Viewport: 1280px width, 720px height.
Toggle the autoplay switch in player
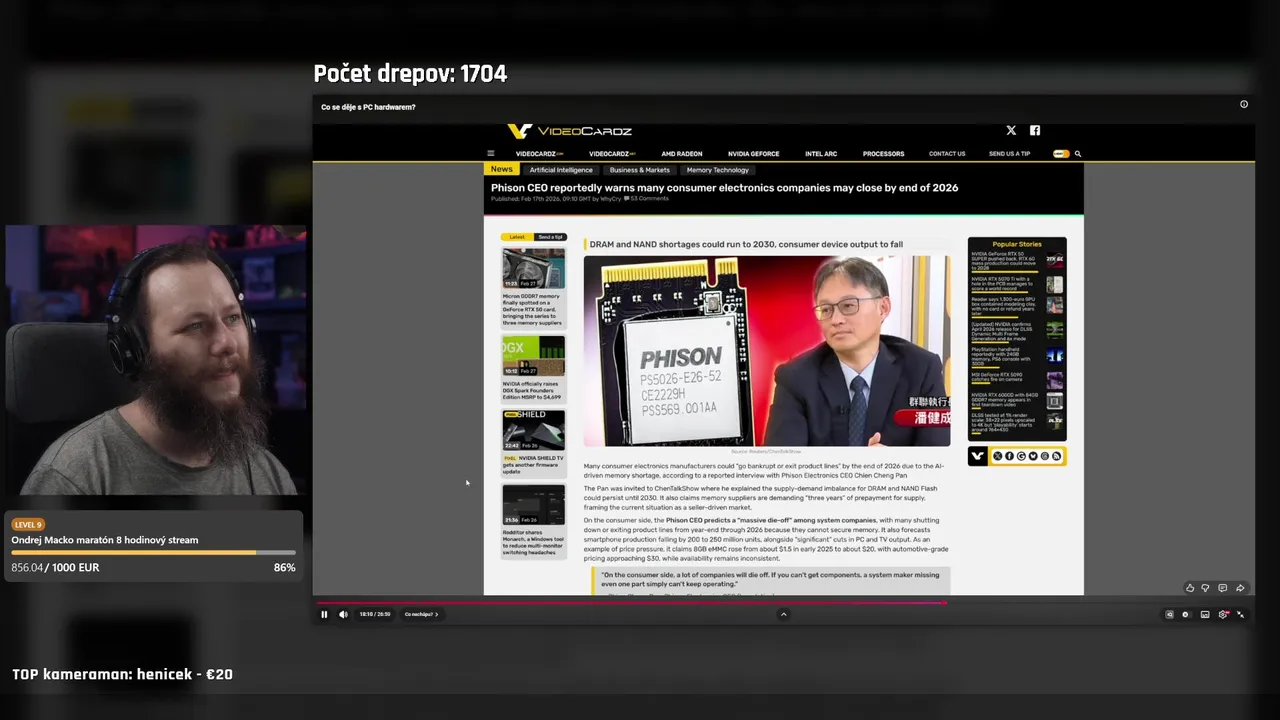(1187, 614)
